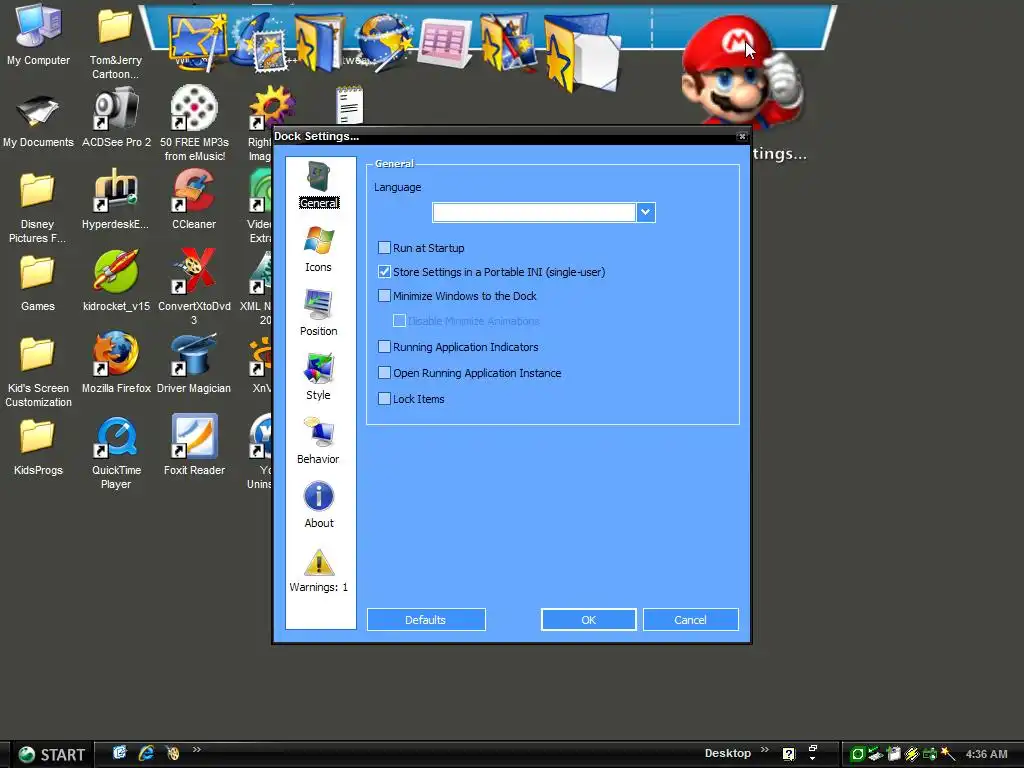Screen dimensions: 1024x768
Task: Open the Games folder
Action: click(37, 282)
